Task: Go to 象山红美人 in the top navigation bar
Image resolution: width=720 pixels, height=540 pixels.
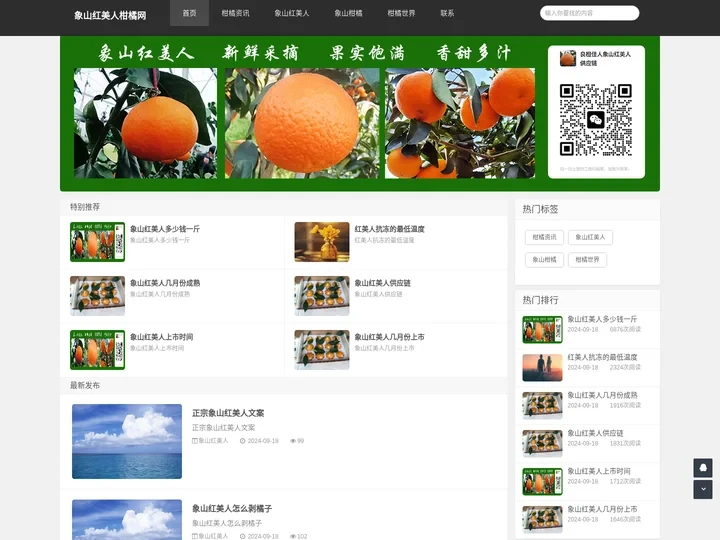Action: pyautogui.click(x=292, y=13)
